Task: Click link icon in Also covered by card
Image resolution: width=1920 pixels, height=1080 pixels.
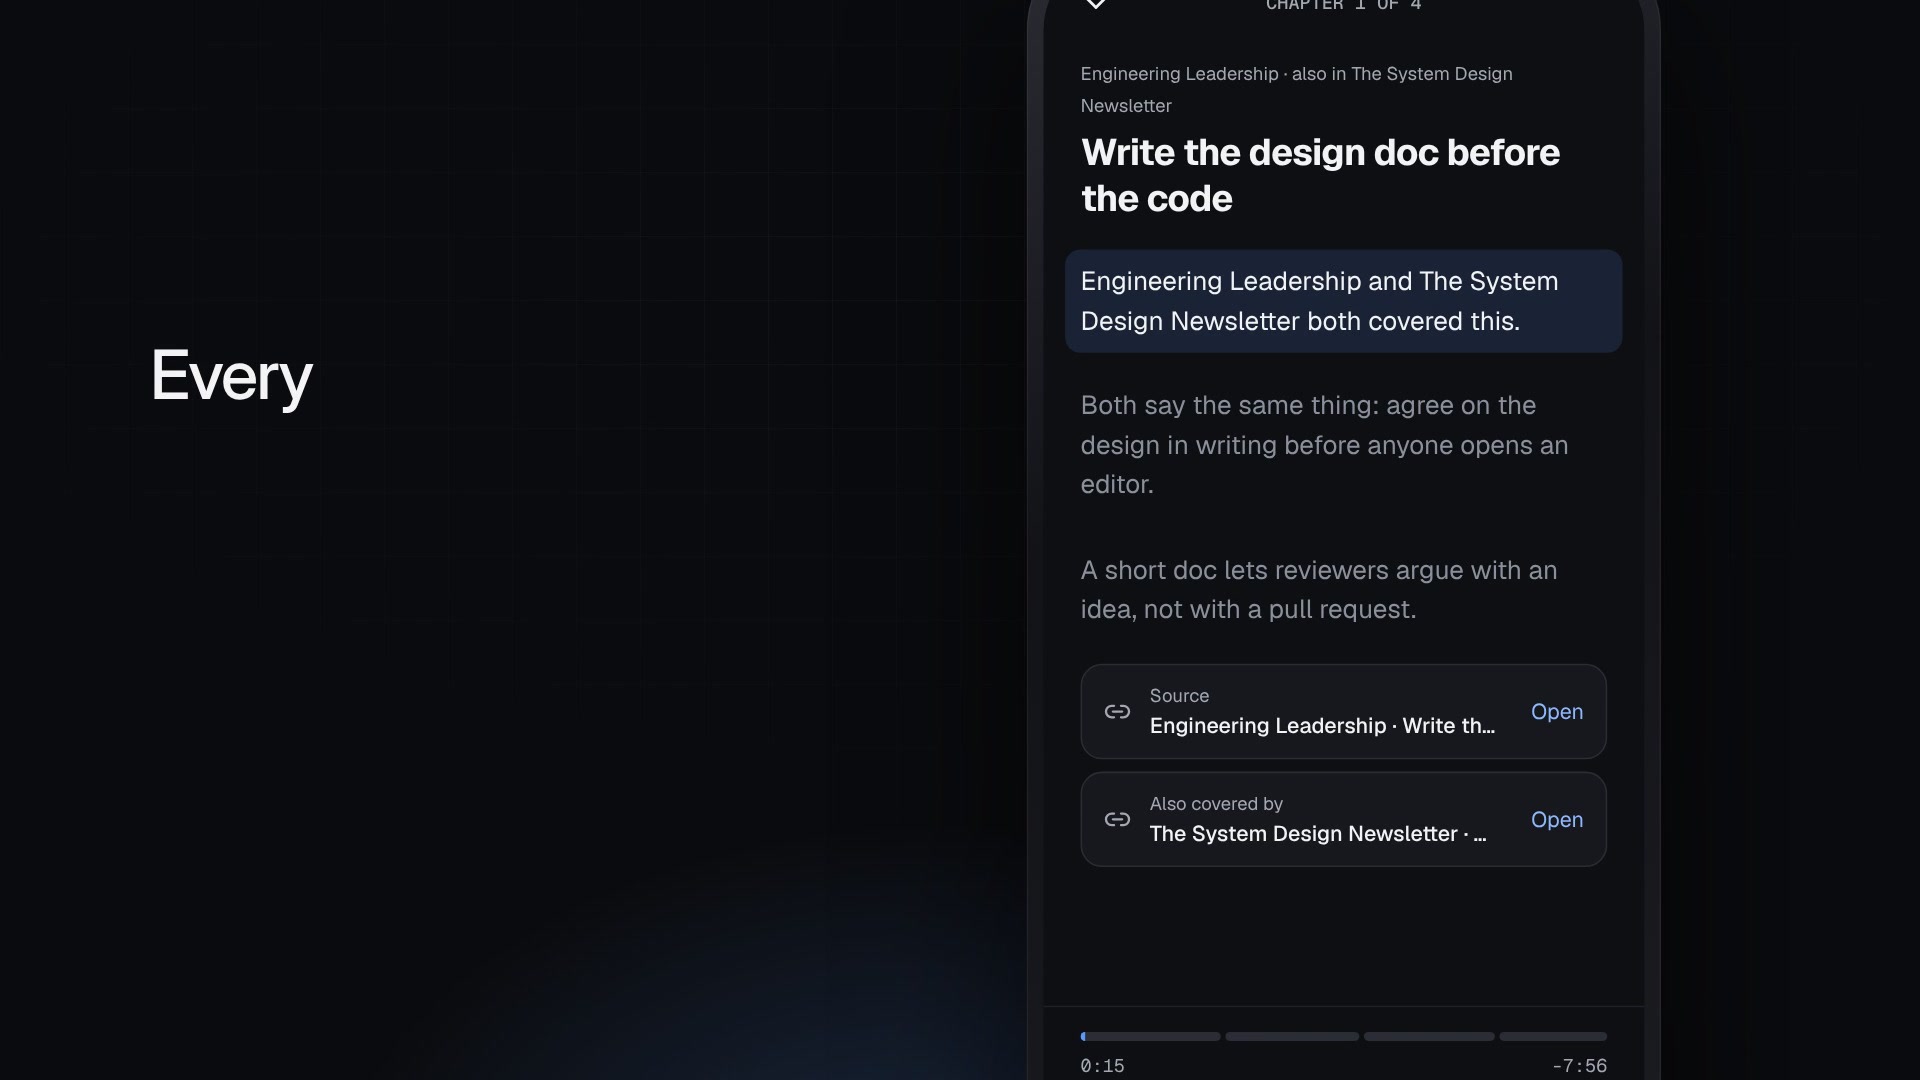Action: tap(1117, 819)
